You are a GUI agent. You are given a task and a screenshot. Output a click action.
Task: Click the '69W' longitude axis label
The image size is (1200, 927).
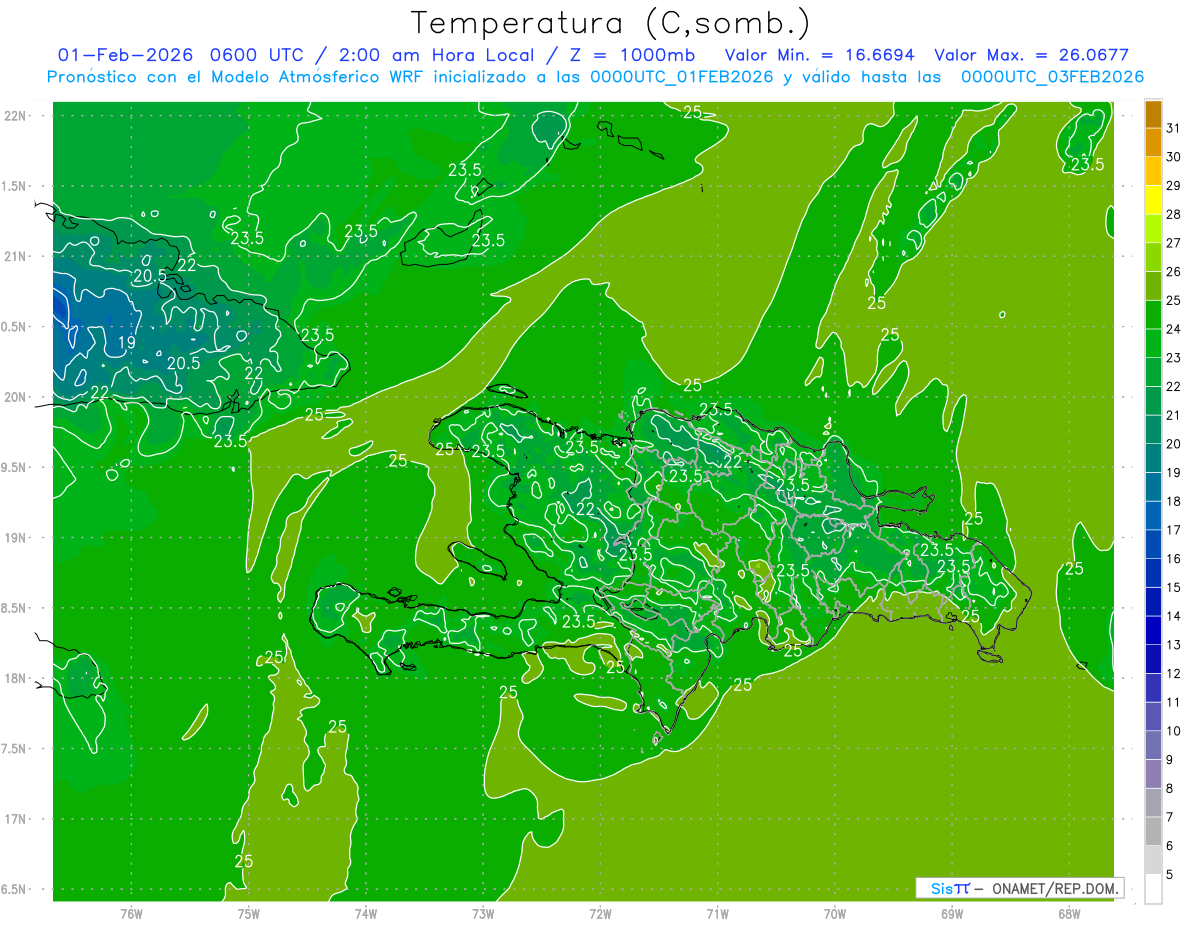[952, 914]
